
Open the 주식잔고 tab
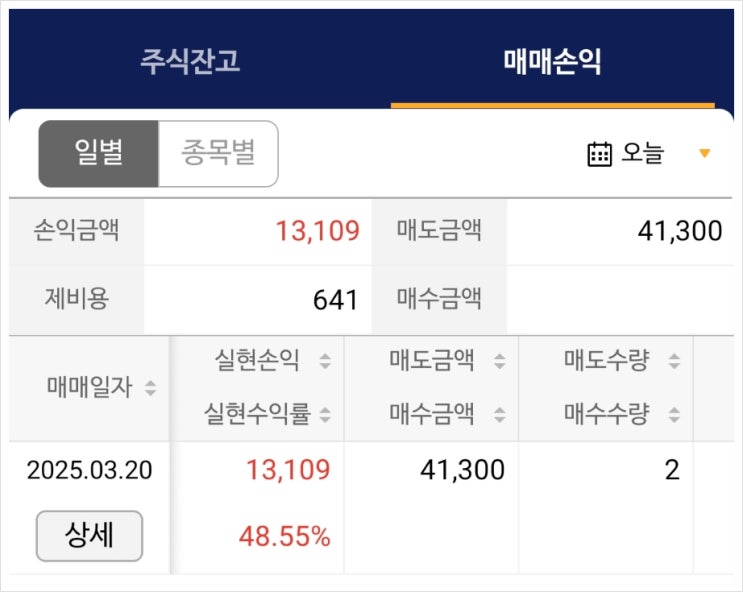[x=190, y=62]
